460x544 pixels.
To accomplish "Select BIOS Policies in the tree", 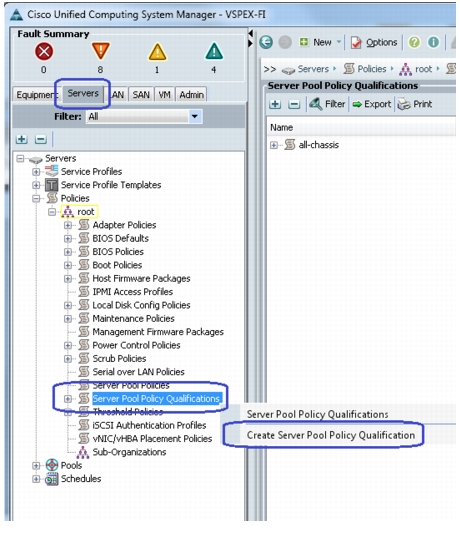I will 118,252.
